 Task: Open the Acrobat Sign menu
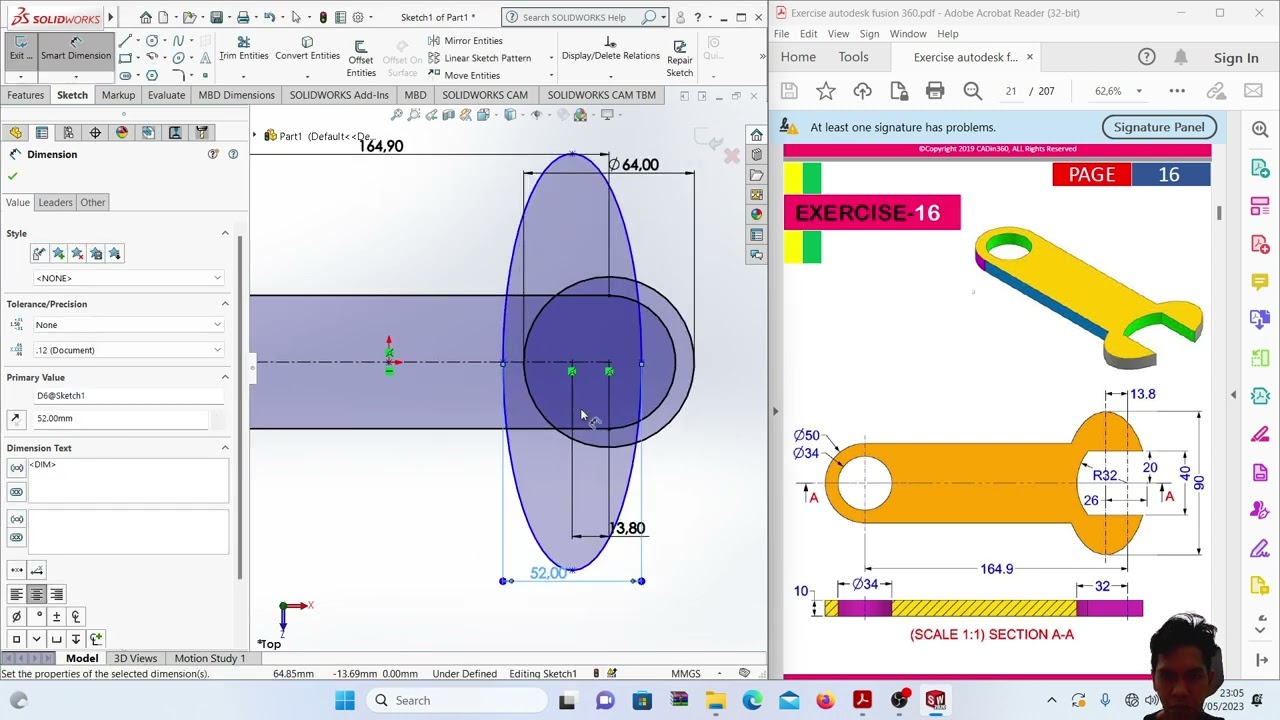tap(869, 34)
